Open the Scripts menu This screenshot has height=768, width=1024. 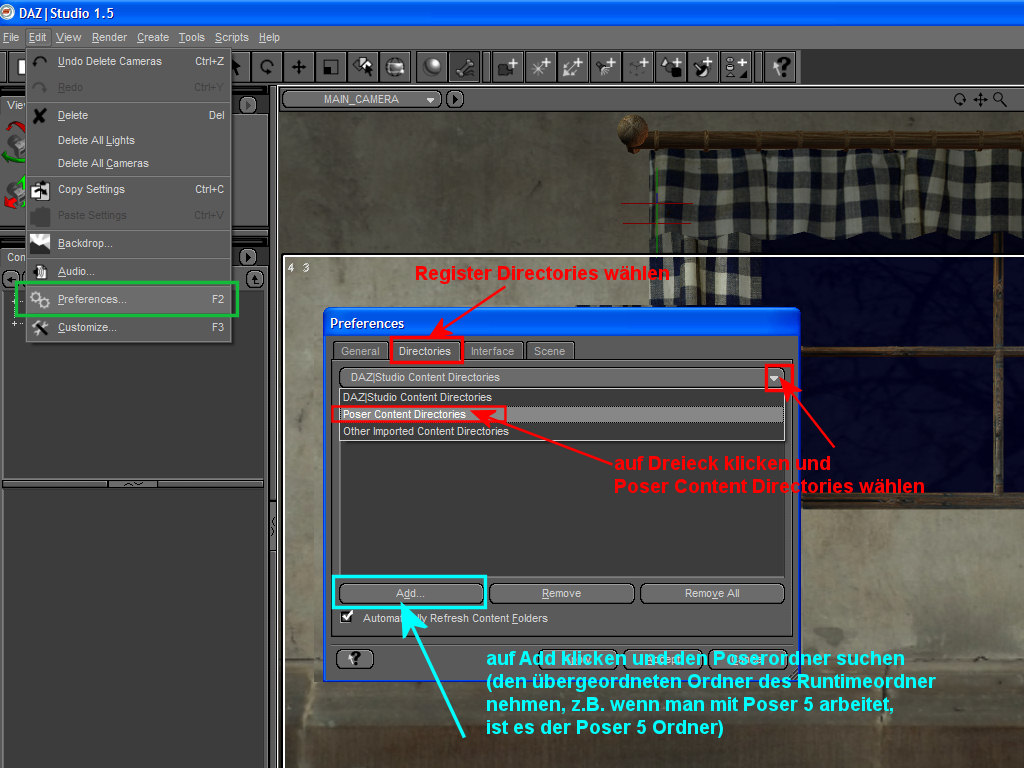click(x=232, y=37)
